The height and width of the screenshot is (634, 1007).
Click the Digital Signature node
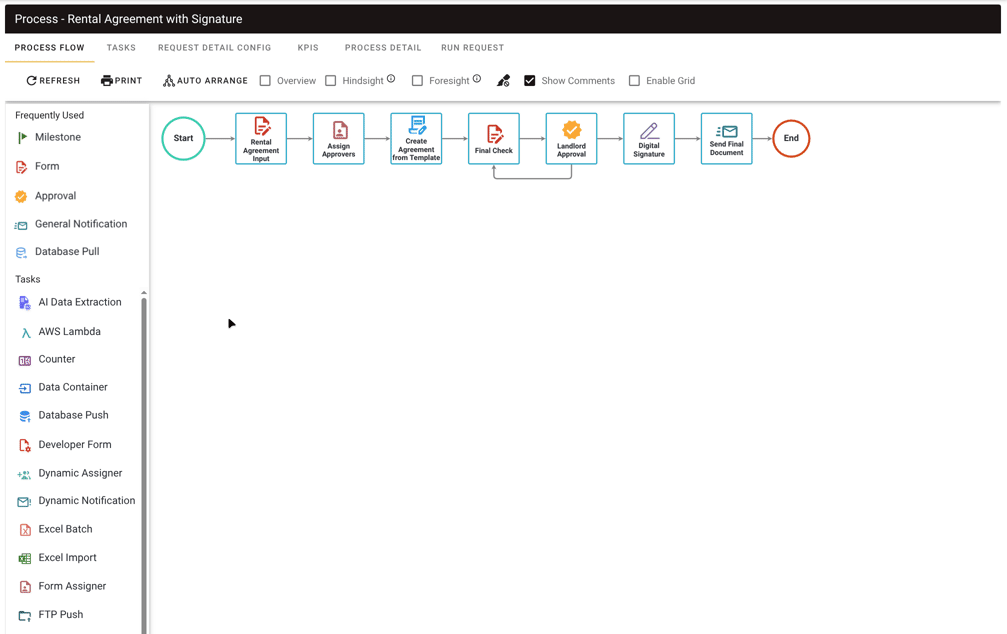pyautogui.click(x=649, y=139)
